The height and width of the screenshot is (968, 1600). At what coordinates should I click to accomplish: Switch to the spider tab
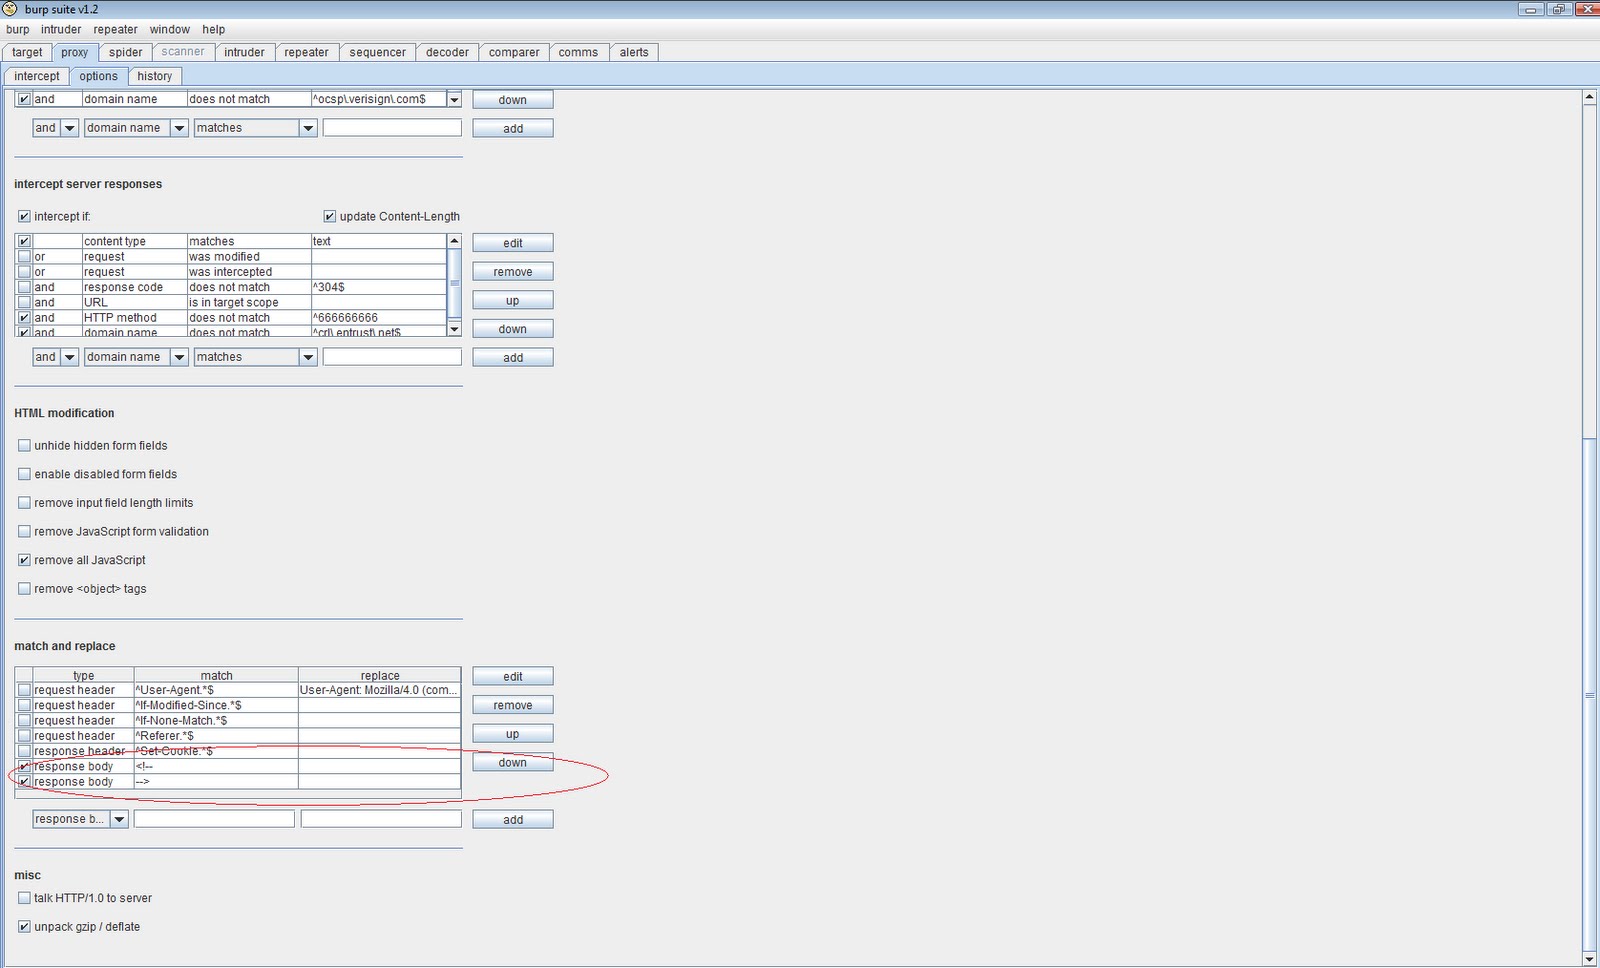126,52
